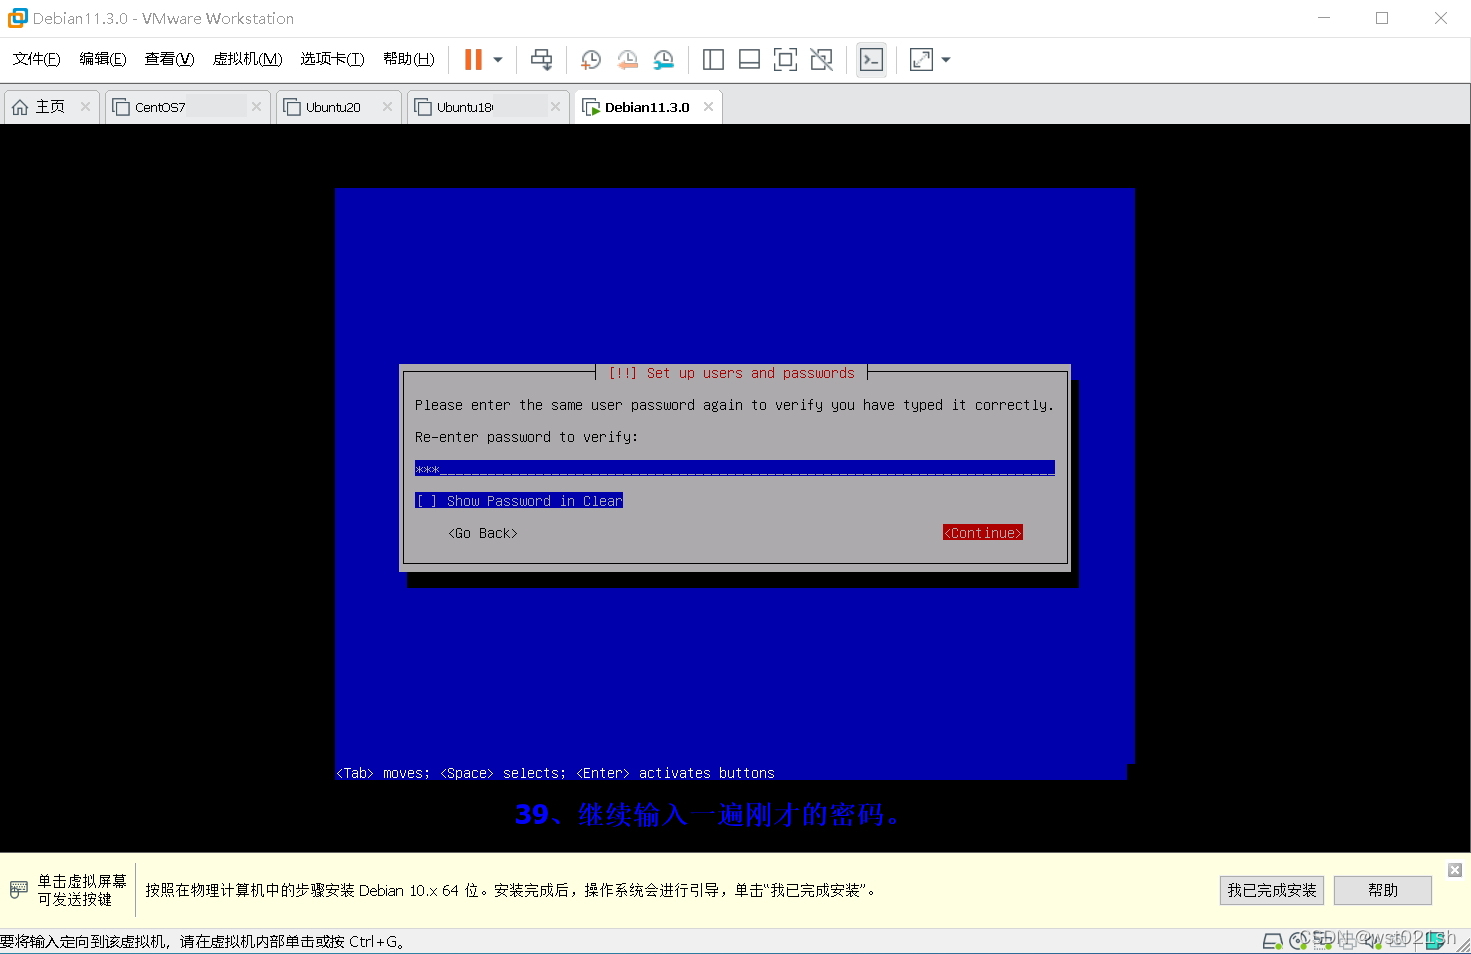Click the stretch guest display icon
1471x954 pixels.
pyautogui.click(x=921, y=60)
